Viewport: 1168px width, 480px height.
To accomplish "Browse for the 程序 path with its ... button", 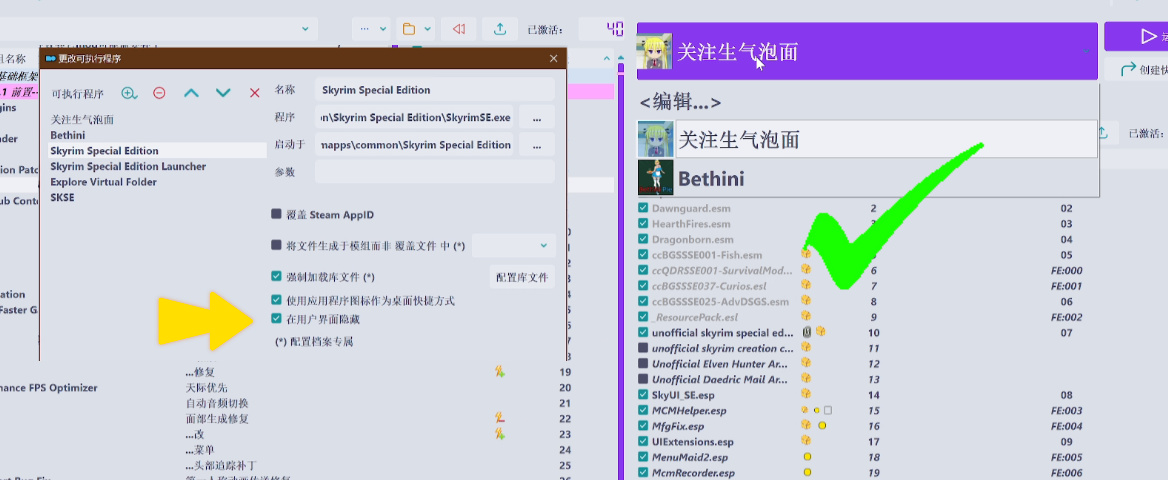I will pos(537,118).
